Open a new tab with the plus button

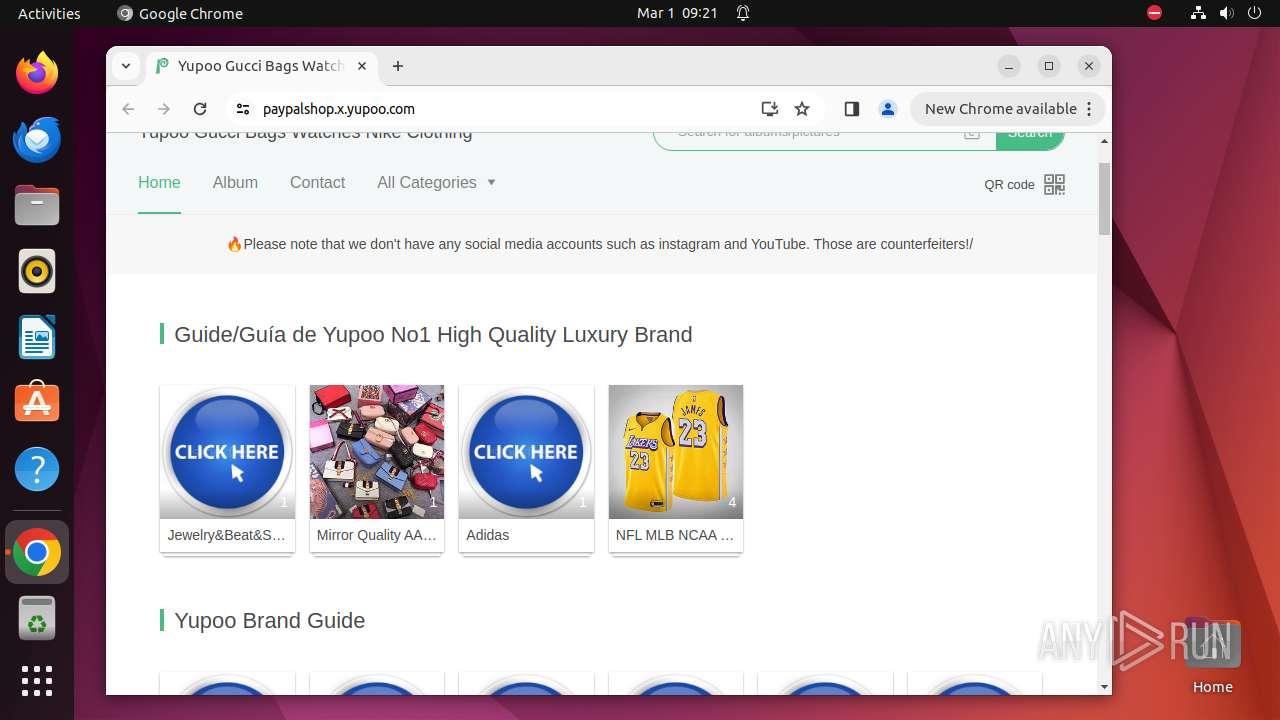pos(398,66)
